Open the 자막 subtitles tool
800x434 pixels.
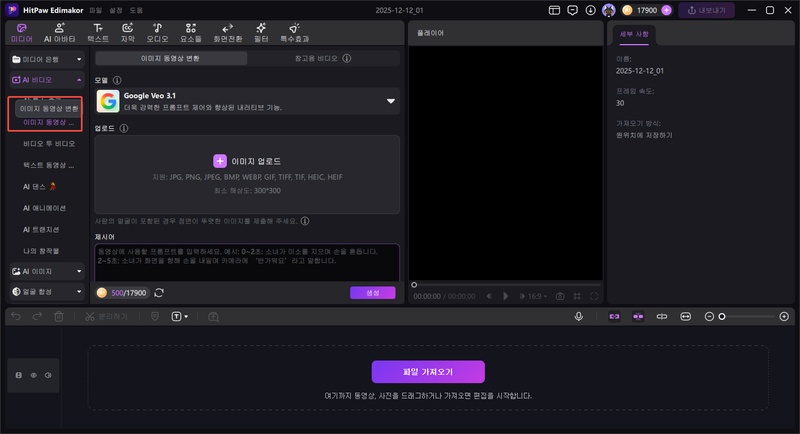128,33
